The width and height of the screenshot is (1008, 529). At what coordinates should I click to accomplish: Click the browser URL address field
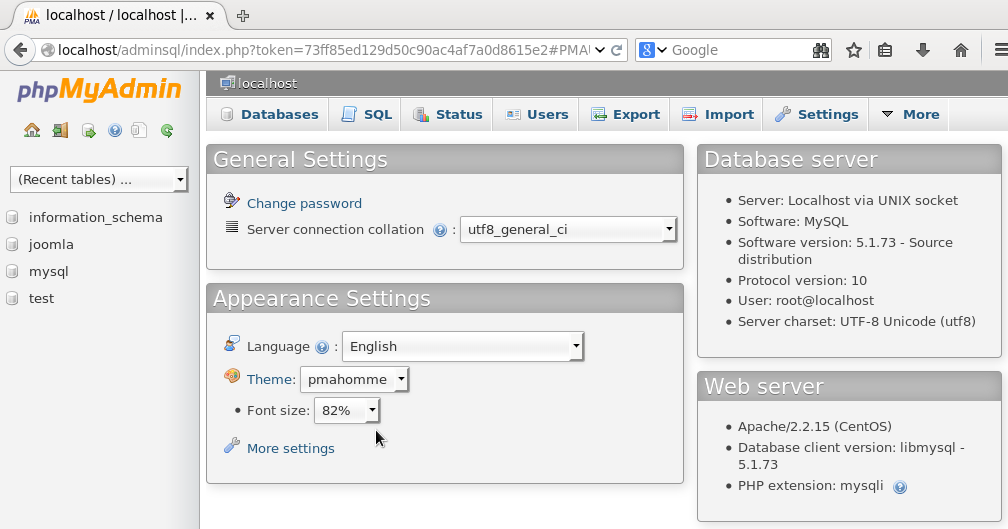(323, 50)
